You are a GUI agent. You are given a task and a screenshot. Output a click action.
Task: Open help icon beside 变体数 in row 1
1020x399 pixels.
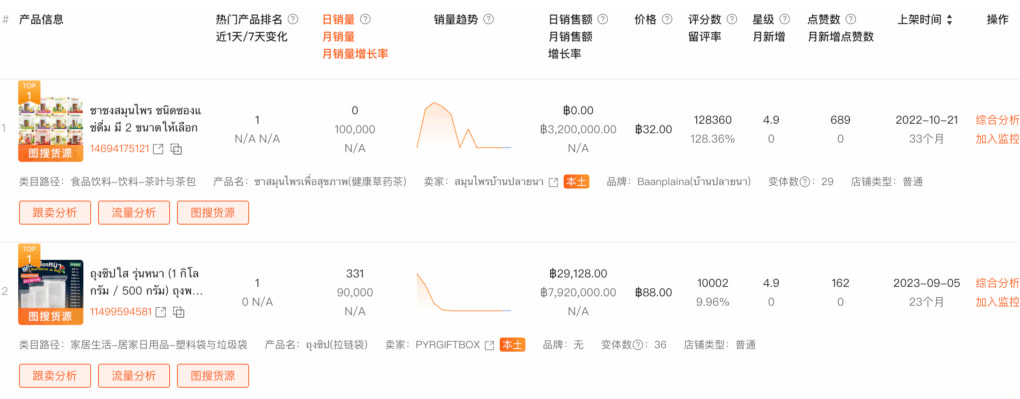click(805, 182)
